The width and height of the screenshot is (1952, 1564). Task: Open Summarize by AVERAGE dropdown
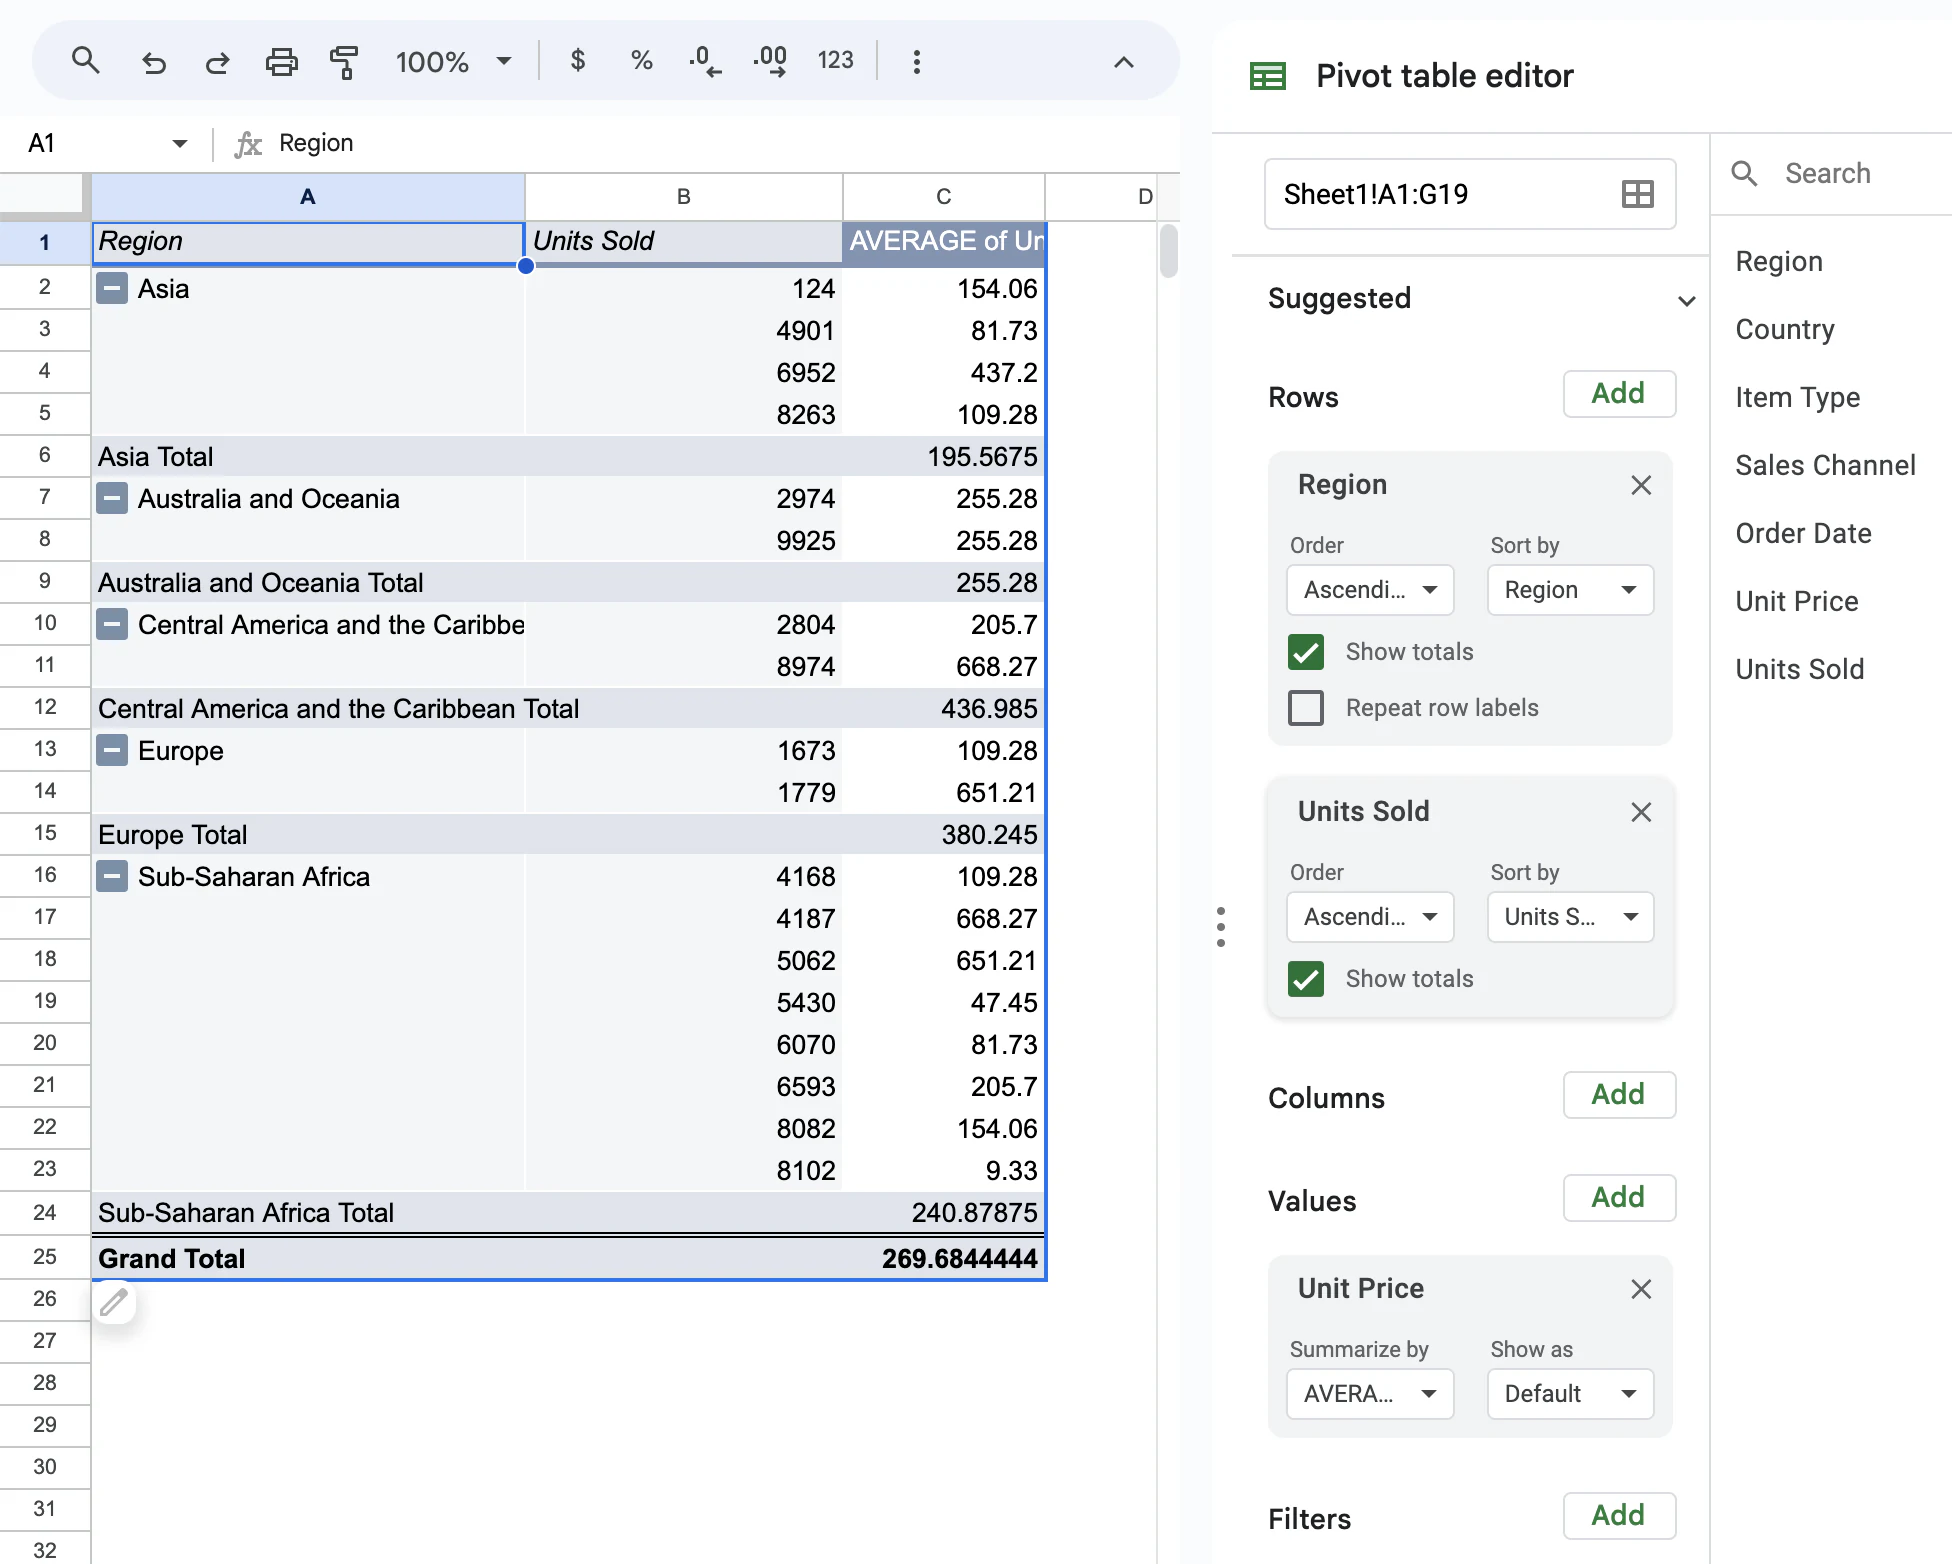(x=1370, y=1394)
